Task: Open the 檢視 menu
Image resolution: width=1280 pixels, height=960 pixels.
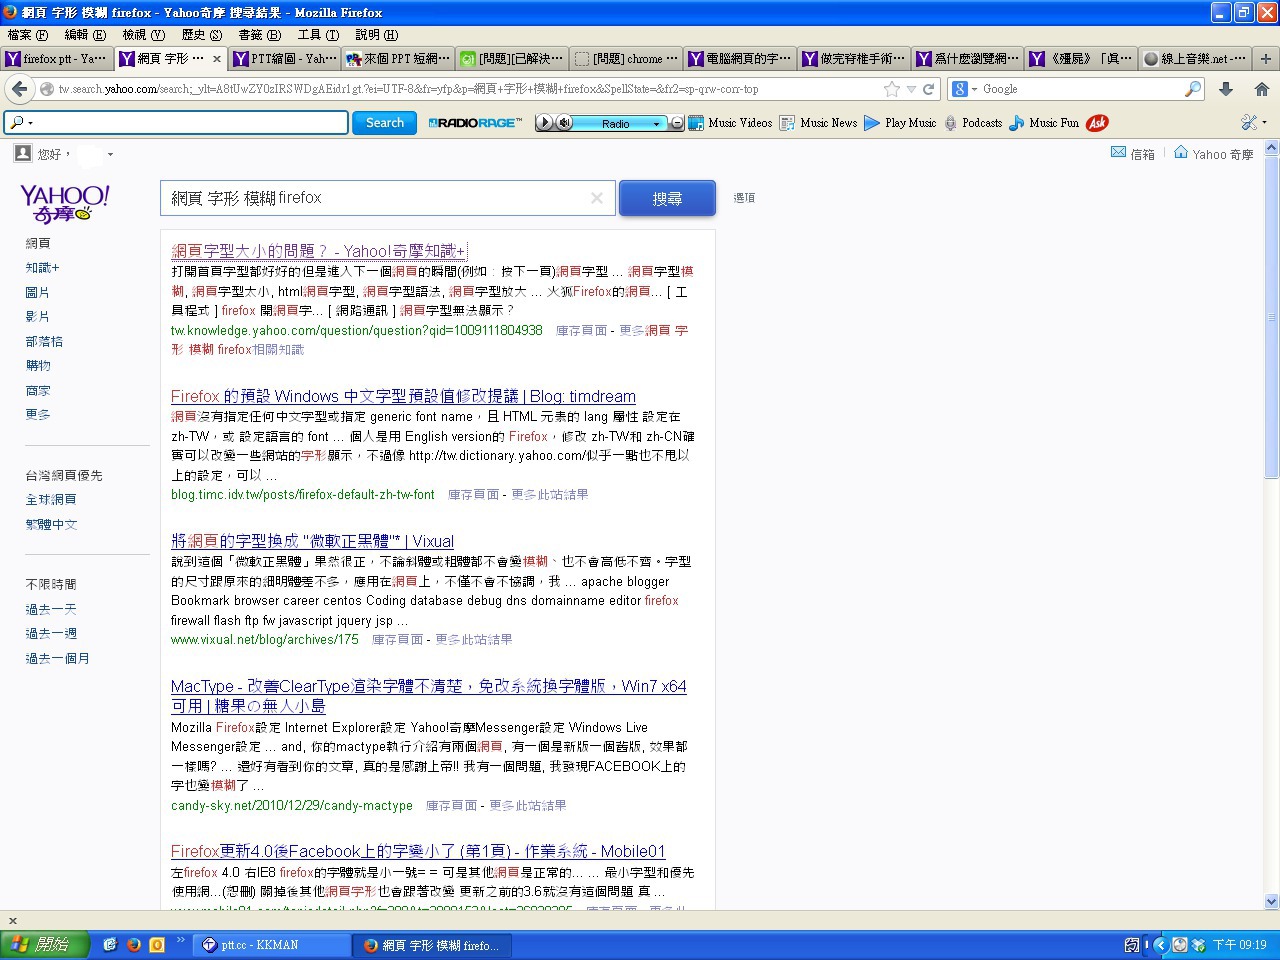Action: tap(143, 34)
